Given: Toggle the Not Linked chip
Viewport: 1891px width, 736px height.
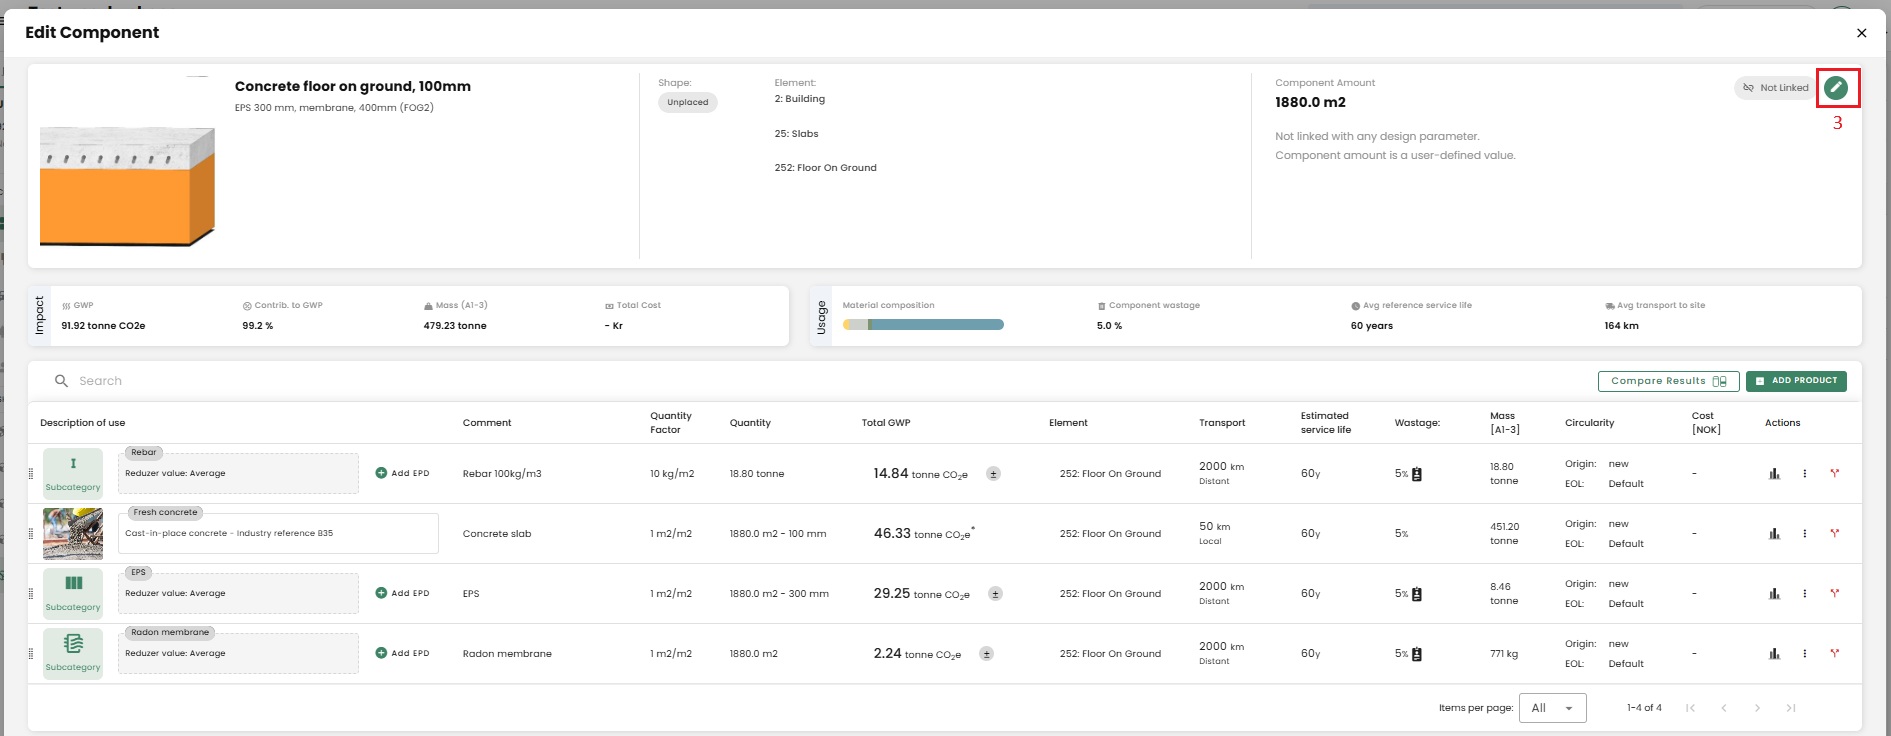Looking at the screenshot, I should tap(1775, 88).
